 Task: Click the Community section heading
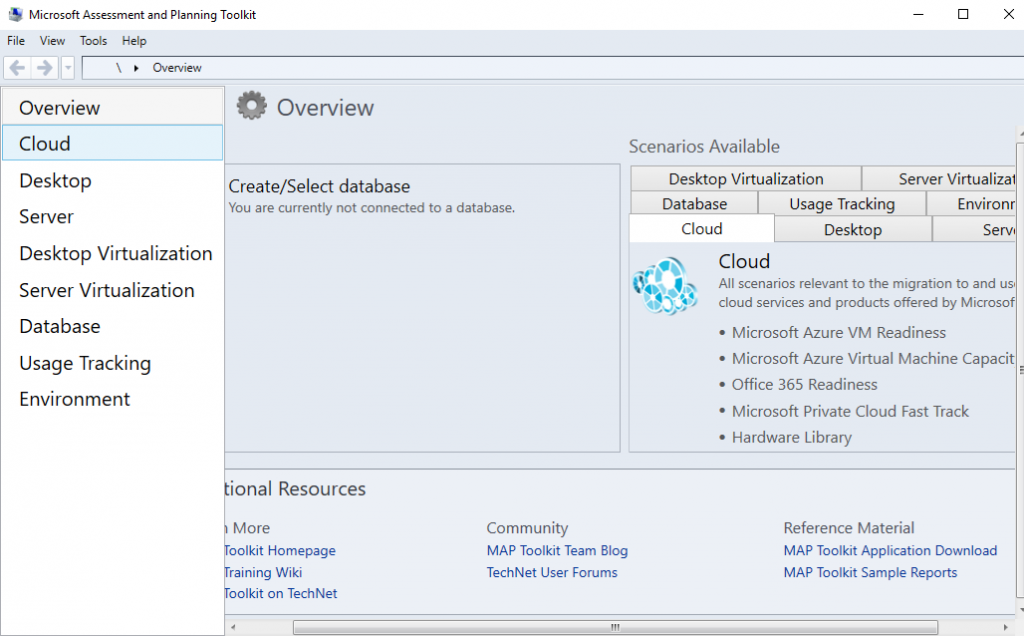coord(527,528)
